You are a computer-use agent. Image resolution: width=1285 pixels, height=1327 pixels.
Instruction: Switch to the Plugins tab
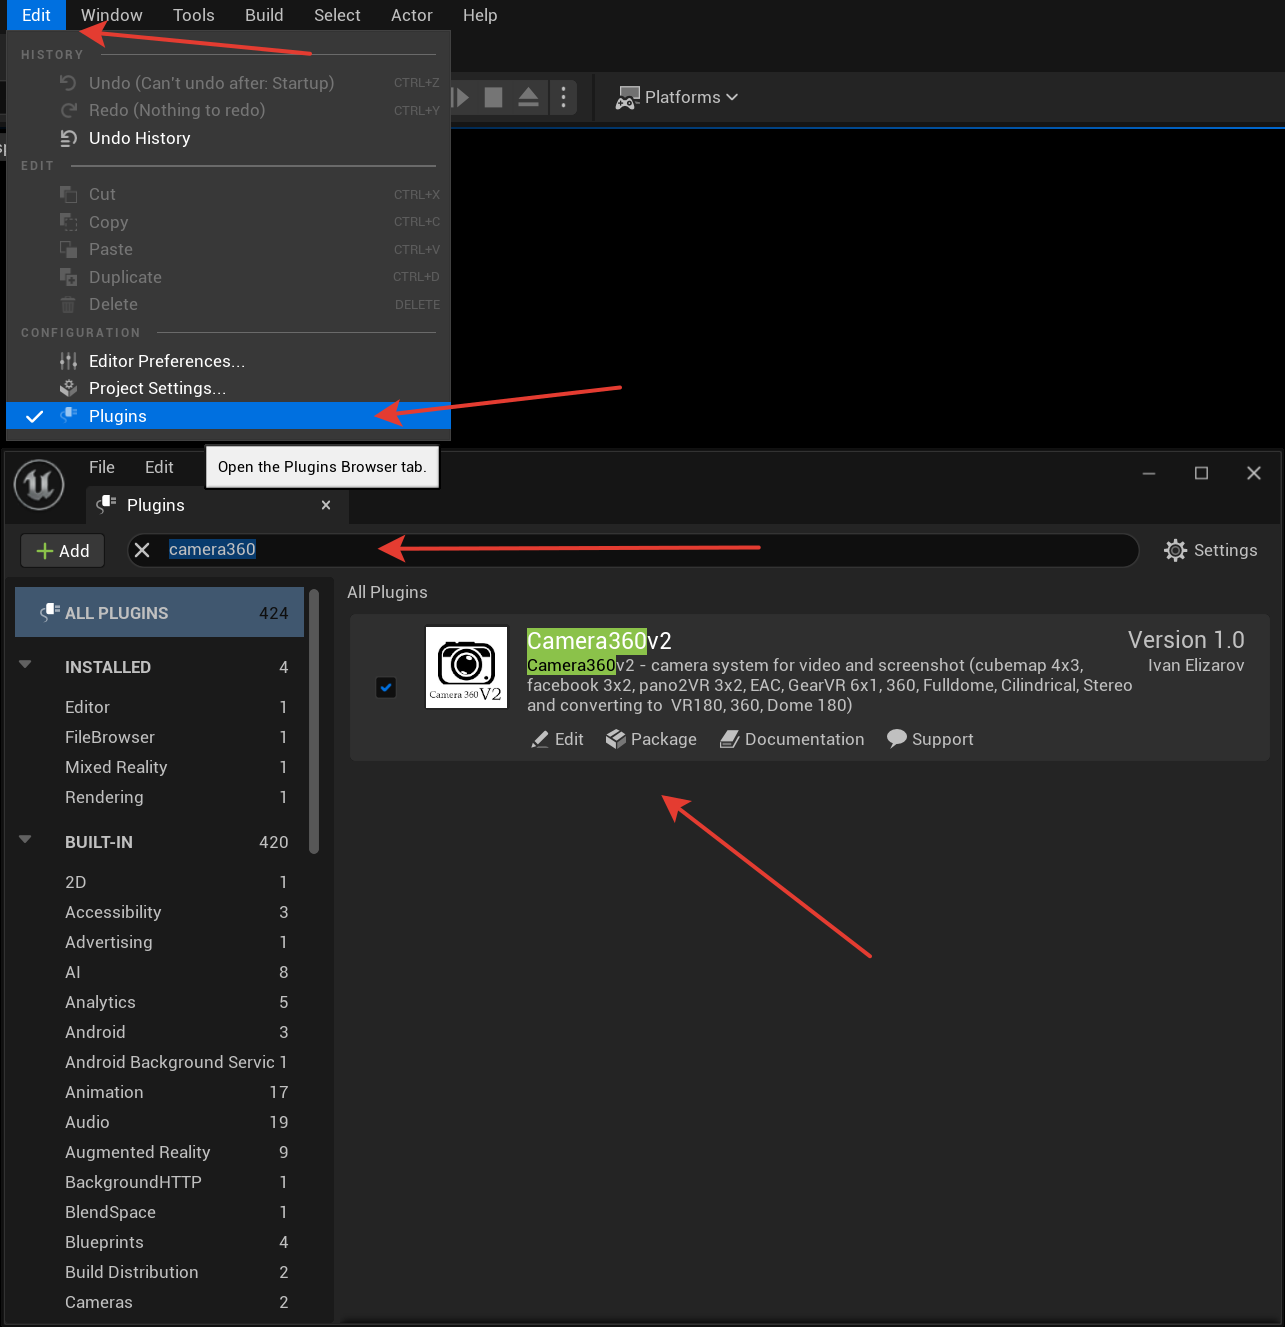point(217,505)
